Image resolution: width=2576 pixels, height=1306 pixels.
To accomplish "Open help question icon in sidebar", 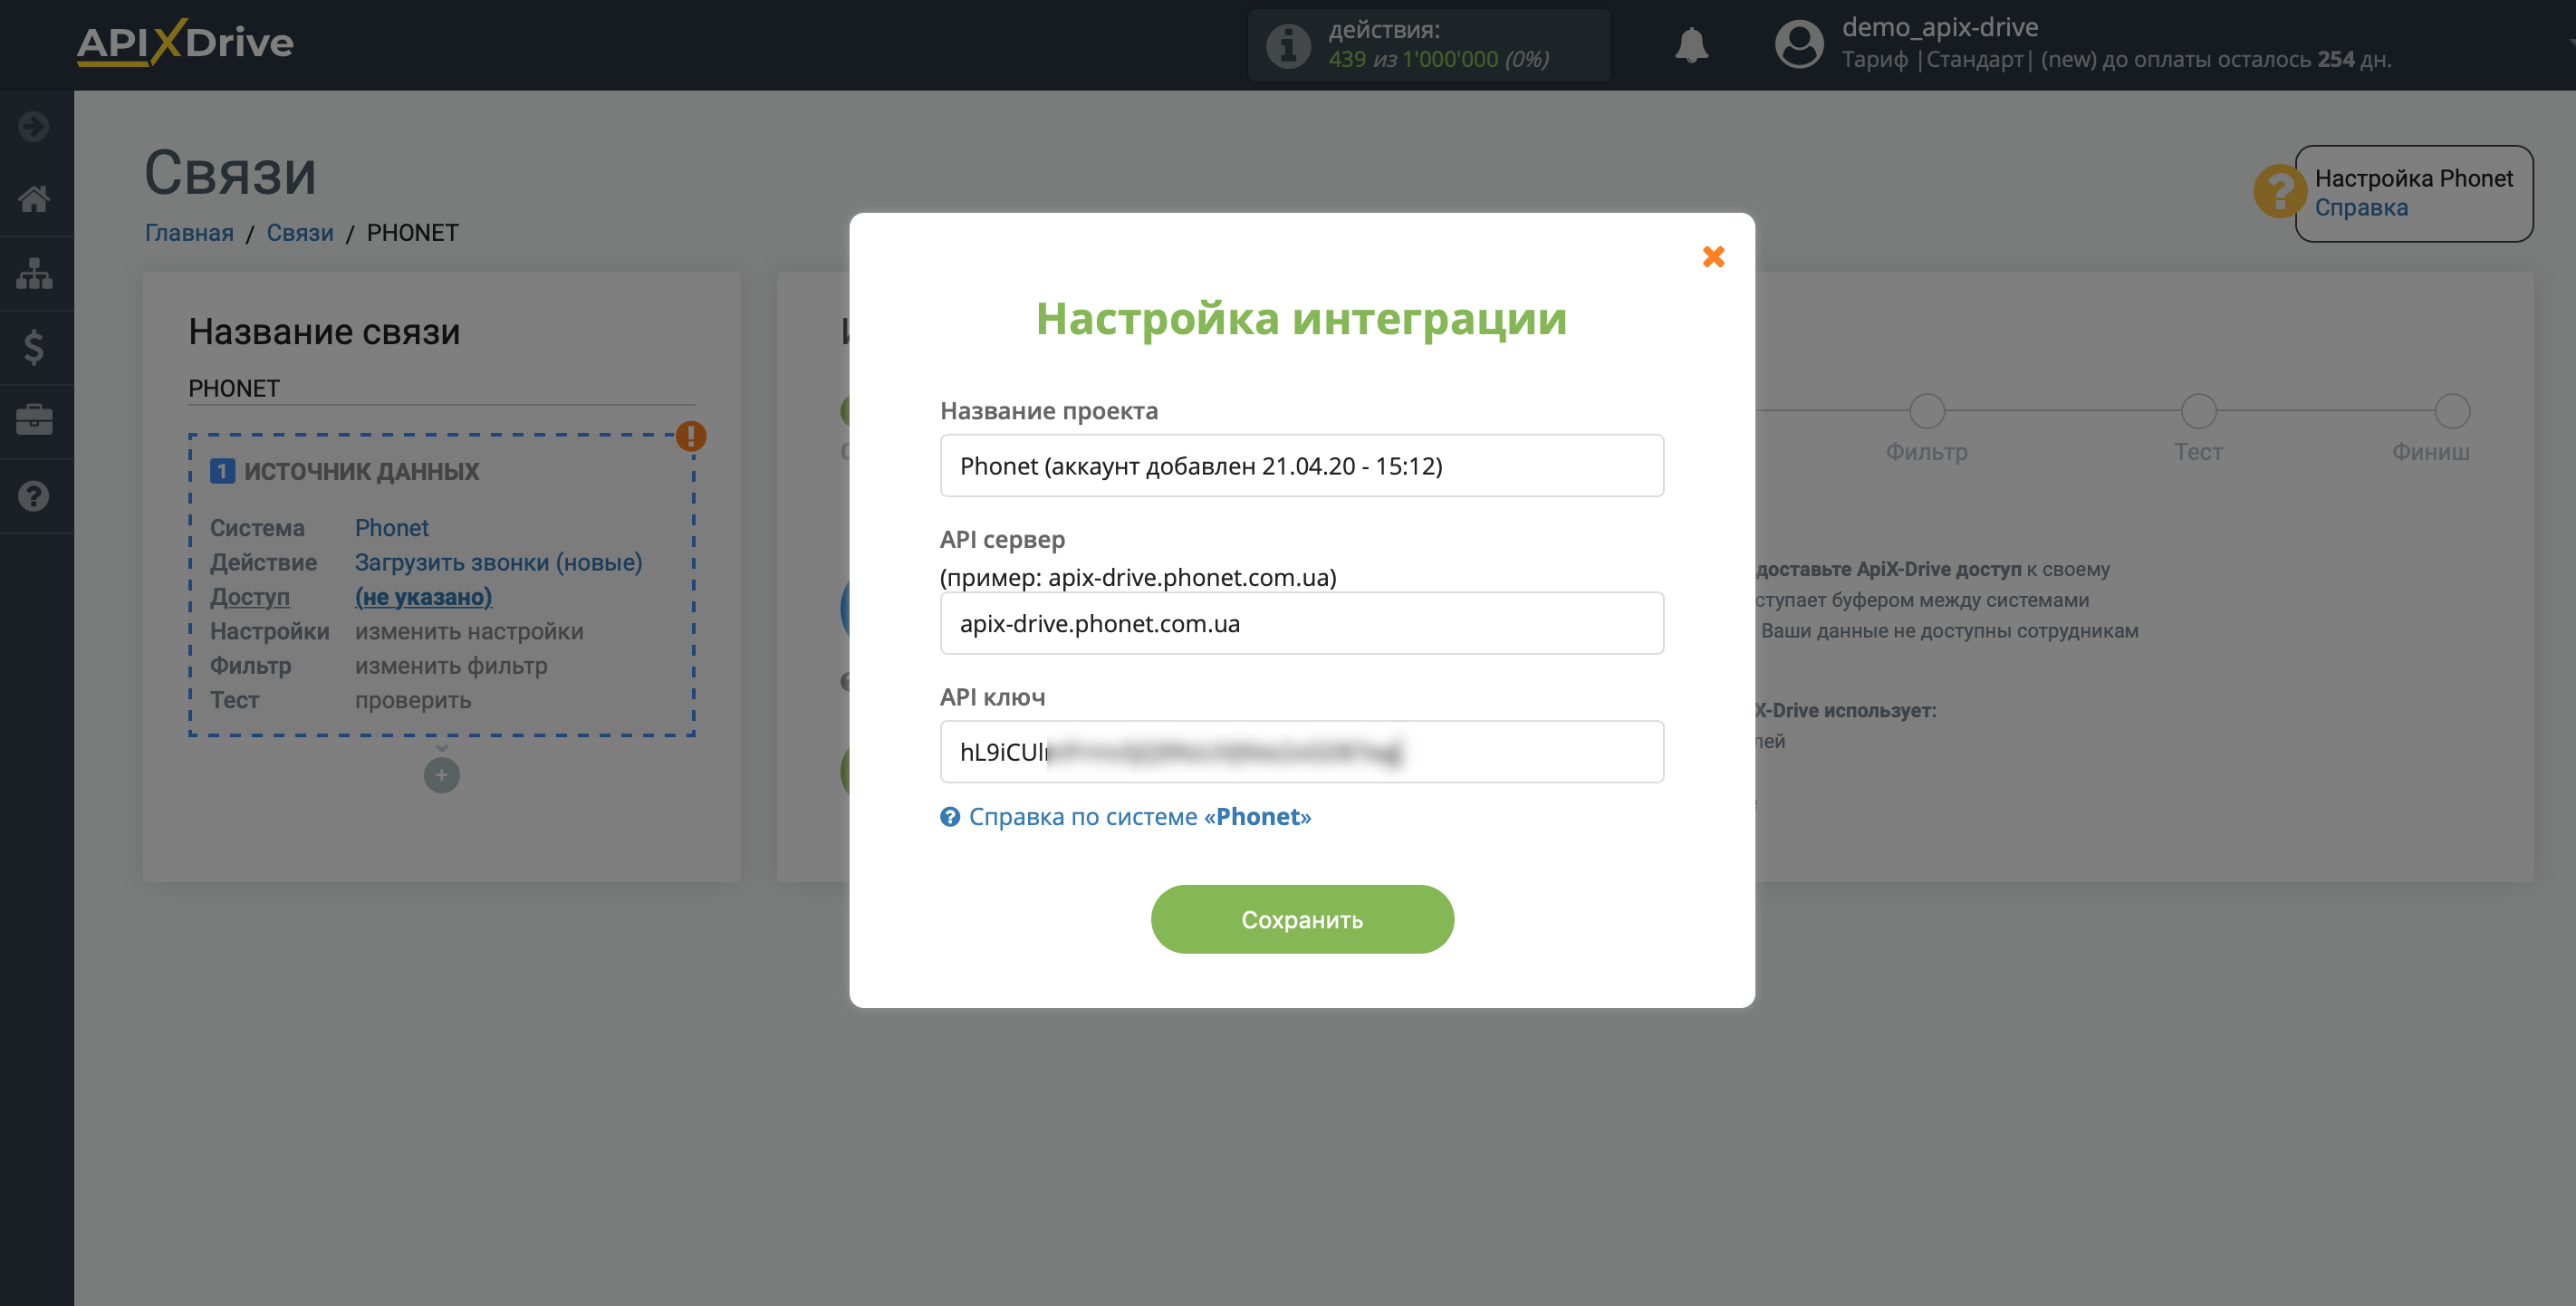I will tap(34, 496).
